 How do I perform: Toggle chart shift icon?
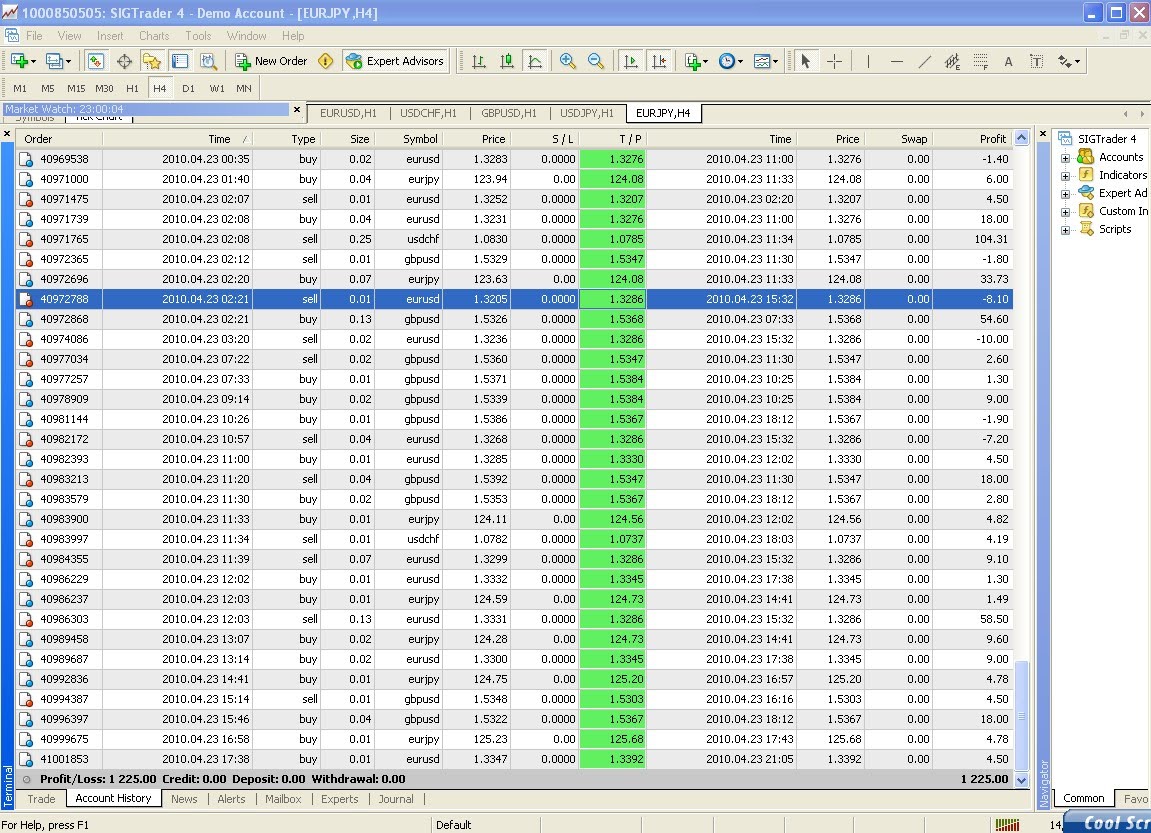pyautogui.click(x=659, y=62)
